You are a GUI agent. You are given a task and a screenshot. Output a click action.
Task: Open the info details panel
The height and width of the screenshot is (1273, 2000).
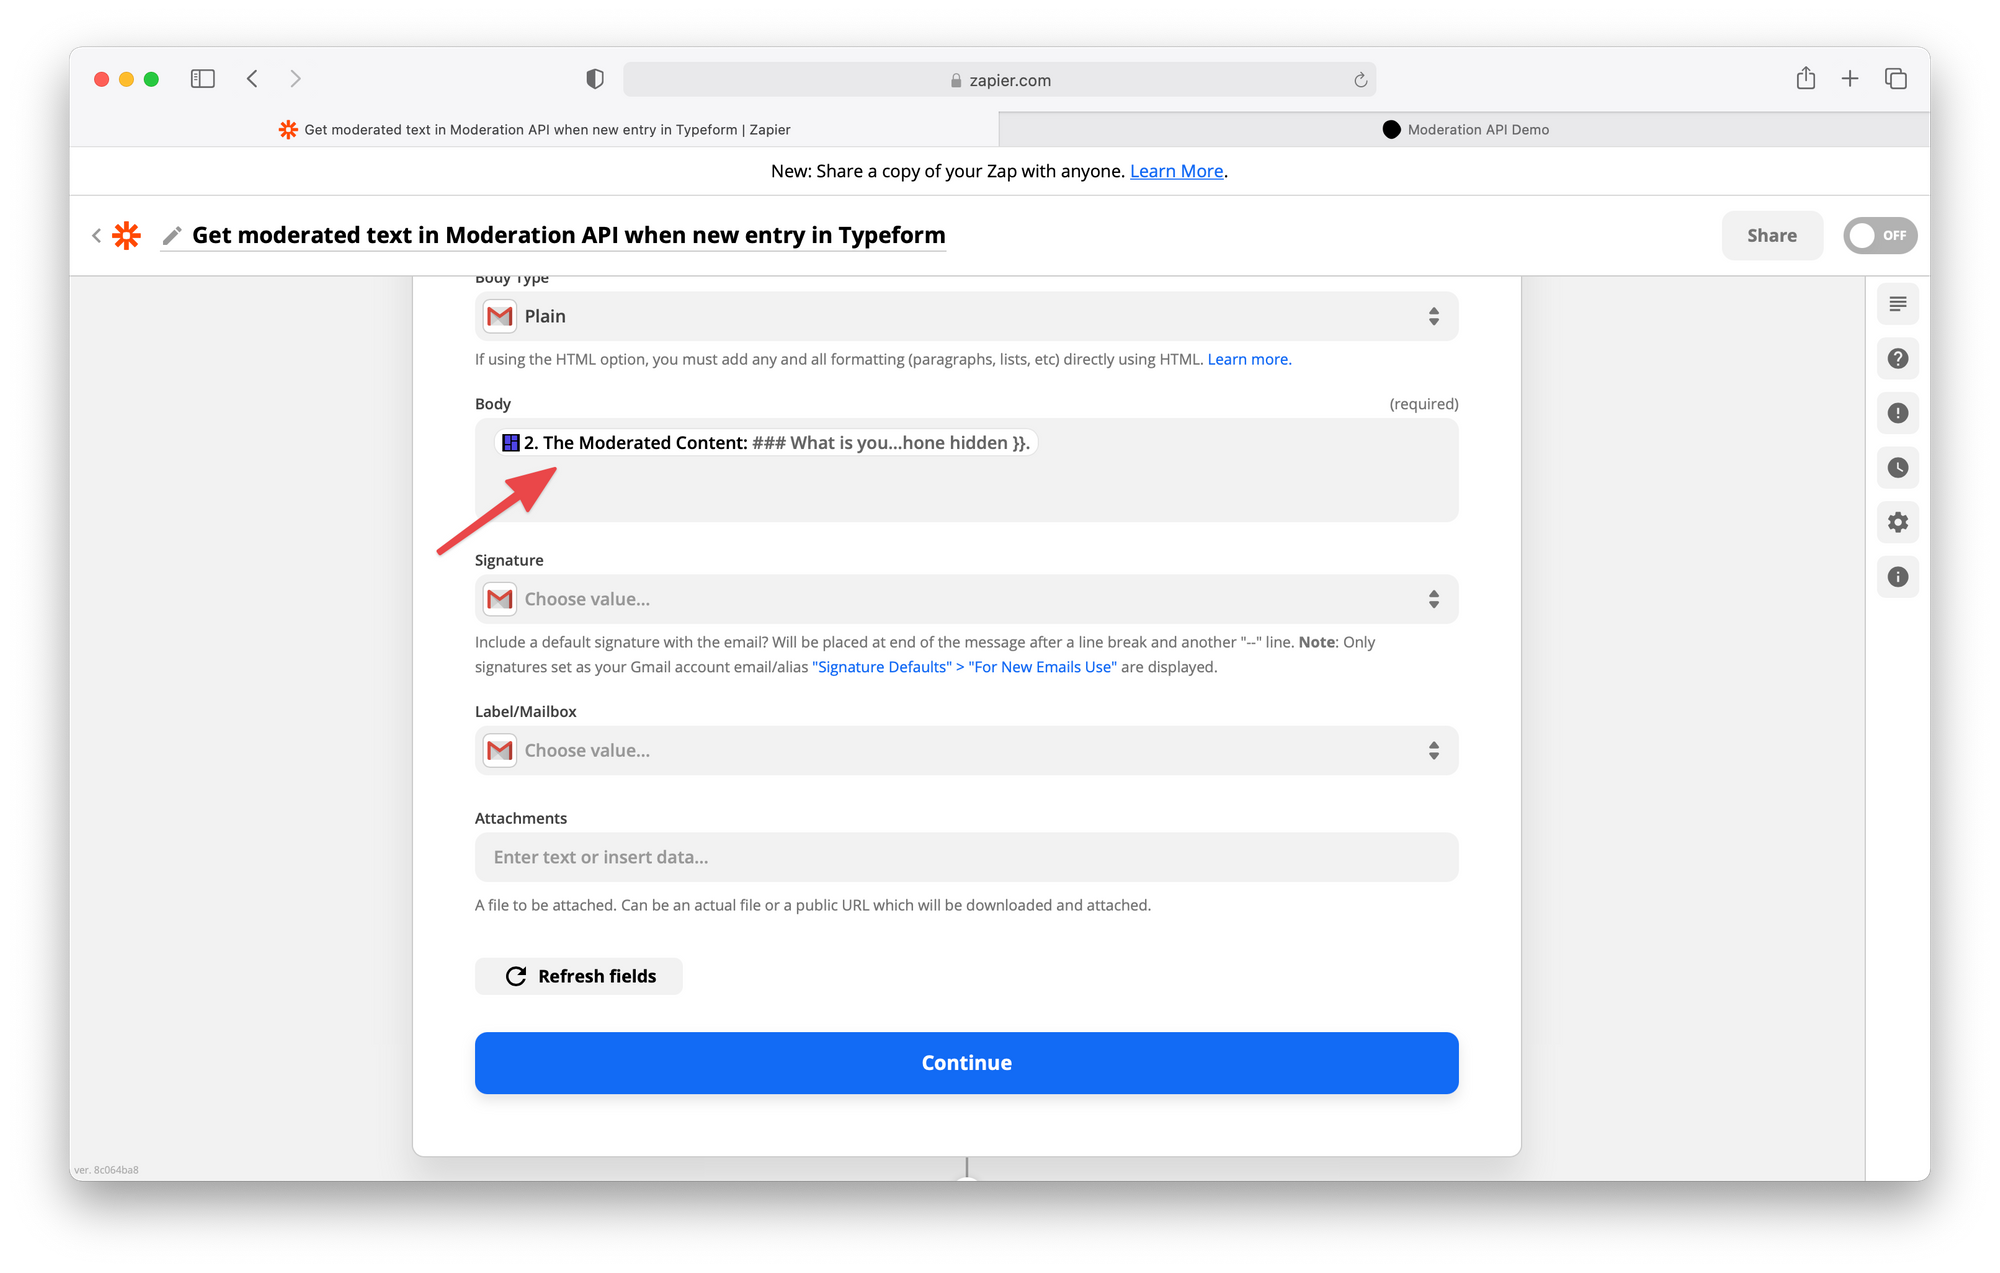[1897, 577]
